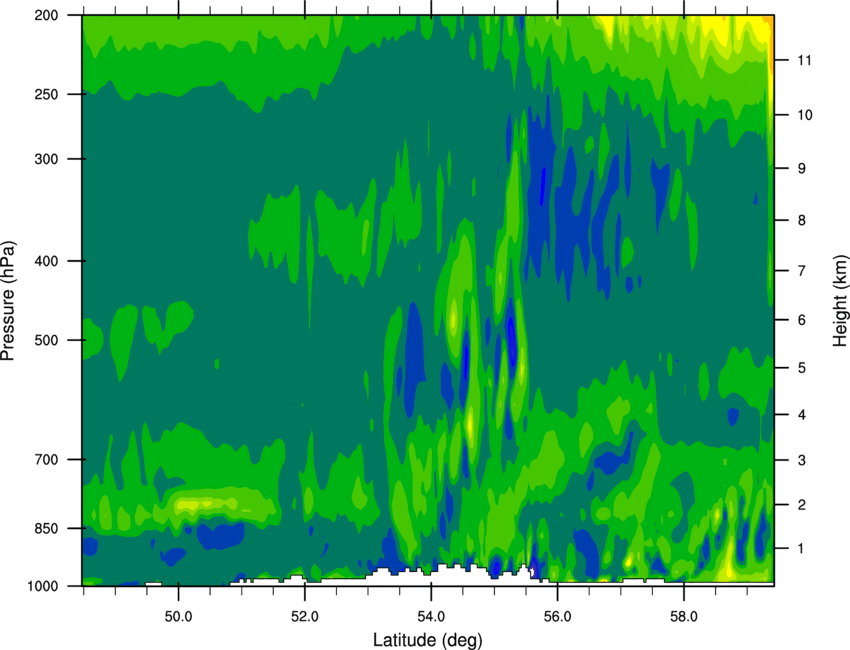Click the 52.0 latitude tick label
The width and height of the screenshot is (850, 650).
click(305, 617)
